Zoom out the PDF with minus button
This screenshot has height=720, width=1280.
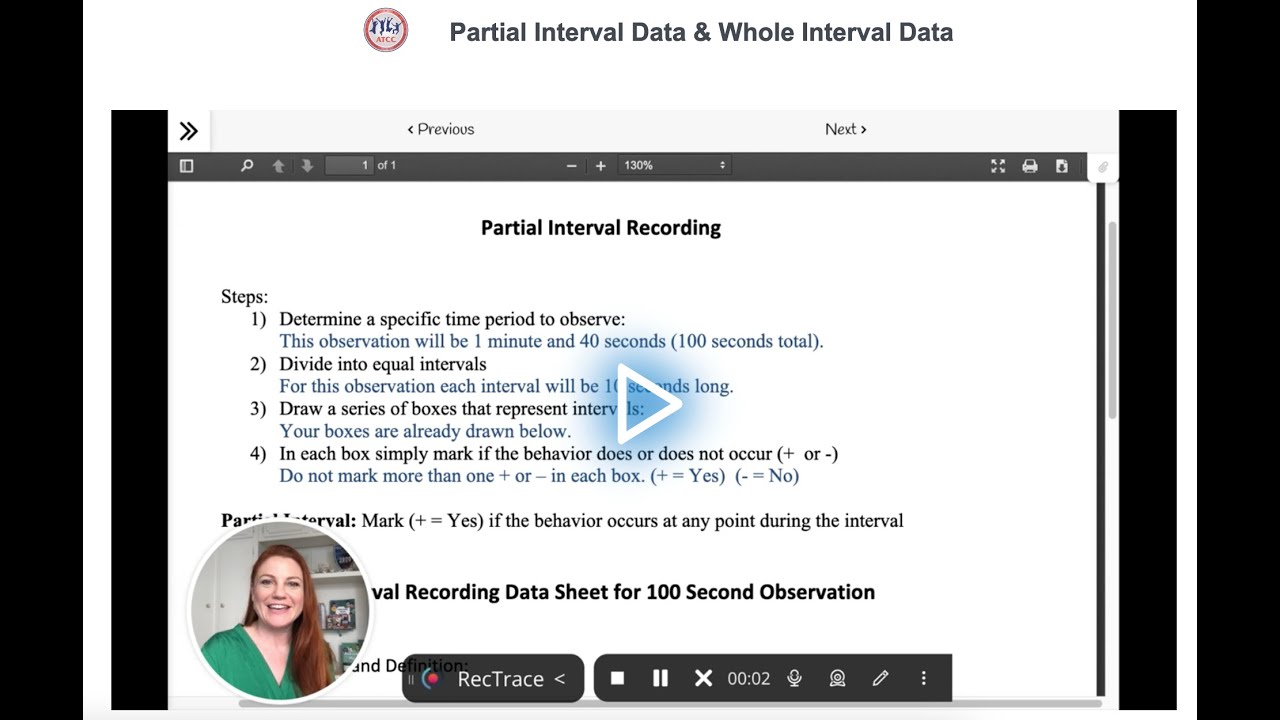pos(571,166)
